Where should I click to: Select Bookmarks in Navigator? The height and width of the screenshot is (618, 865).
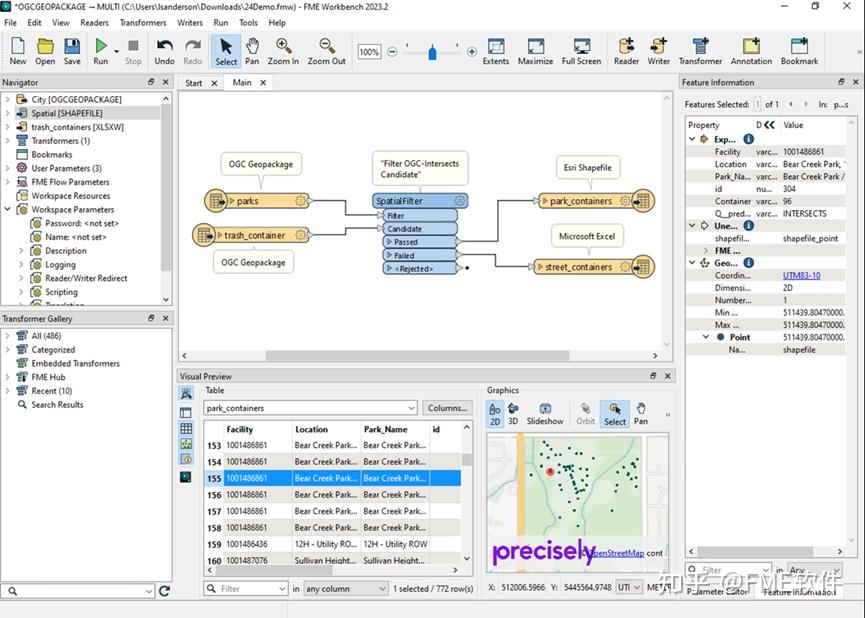(51, 154)
